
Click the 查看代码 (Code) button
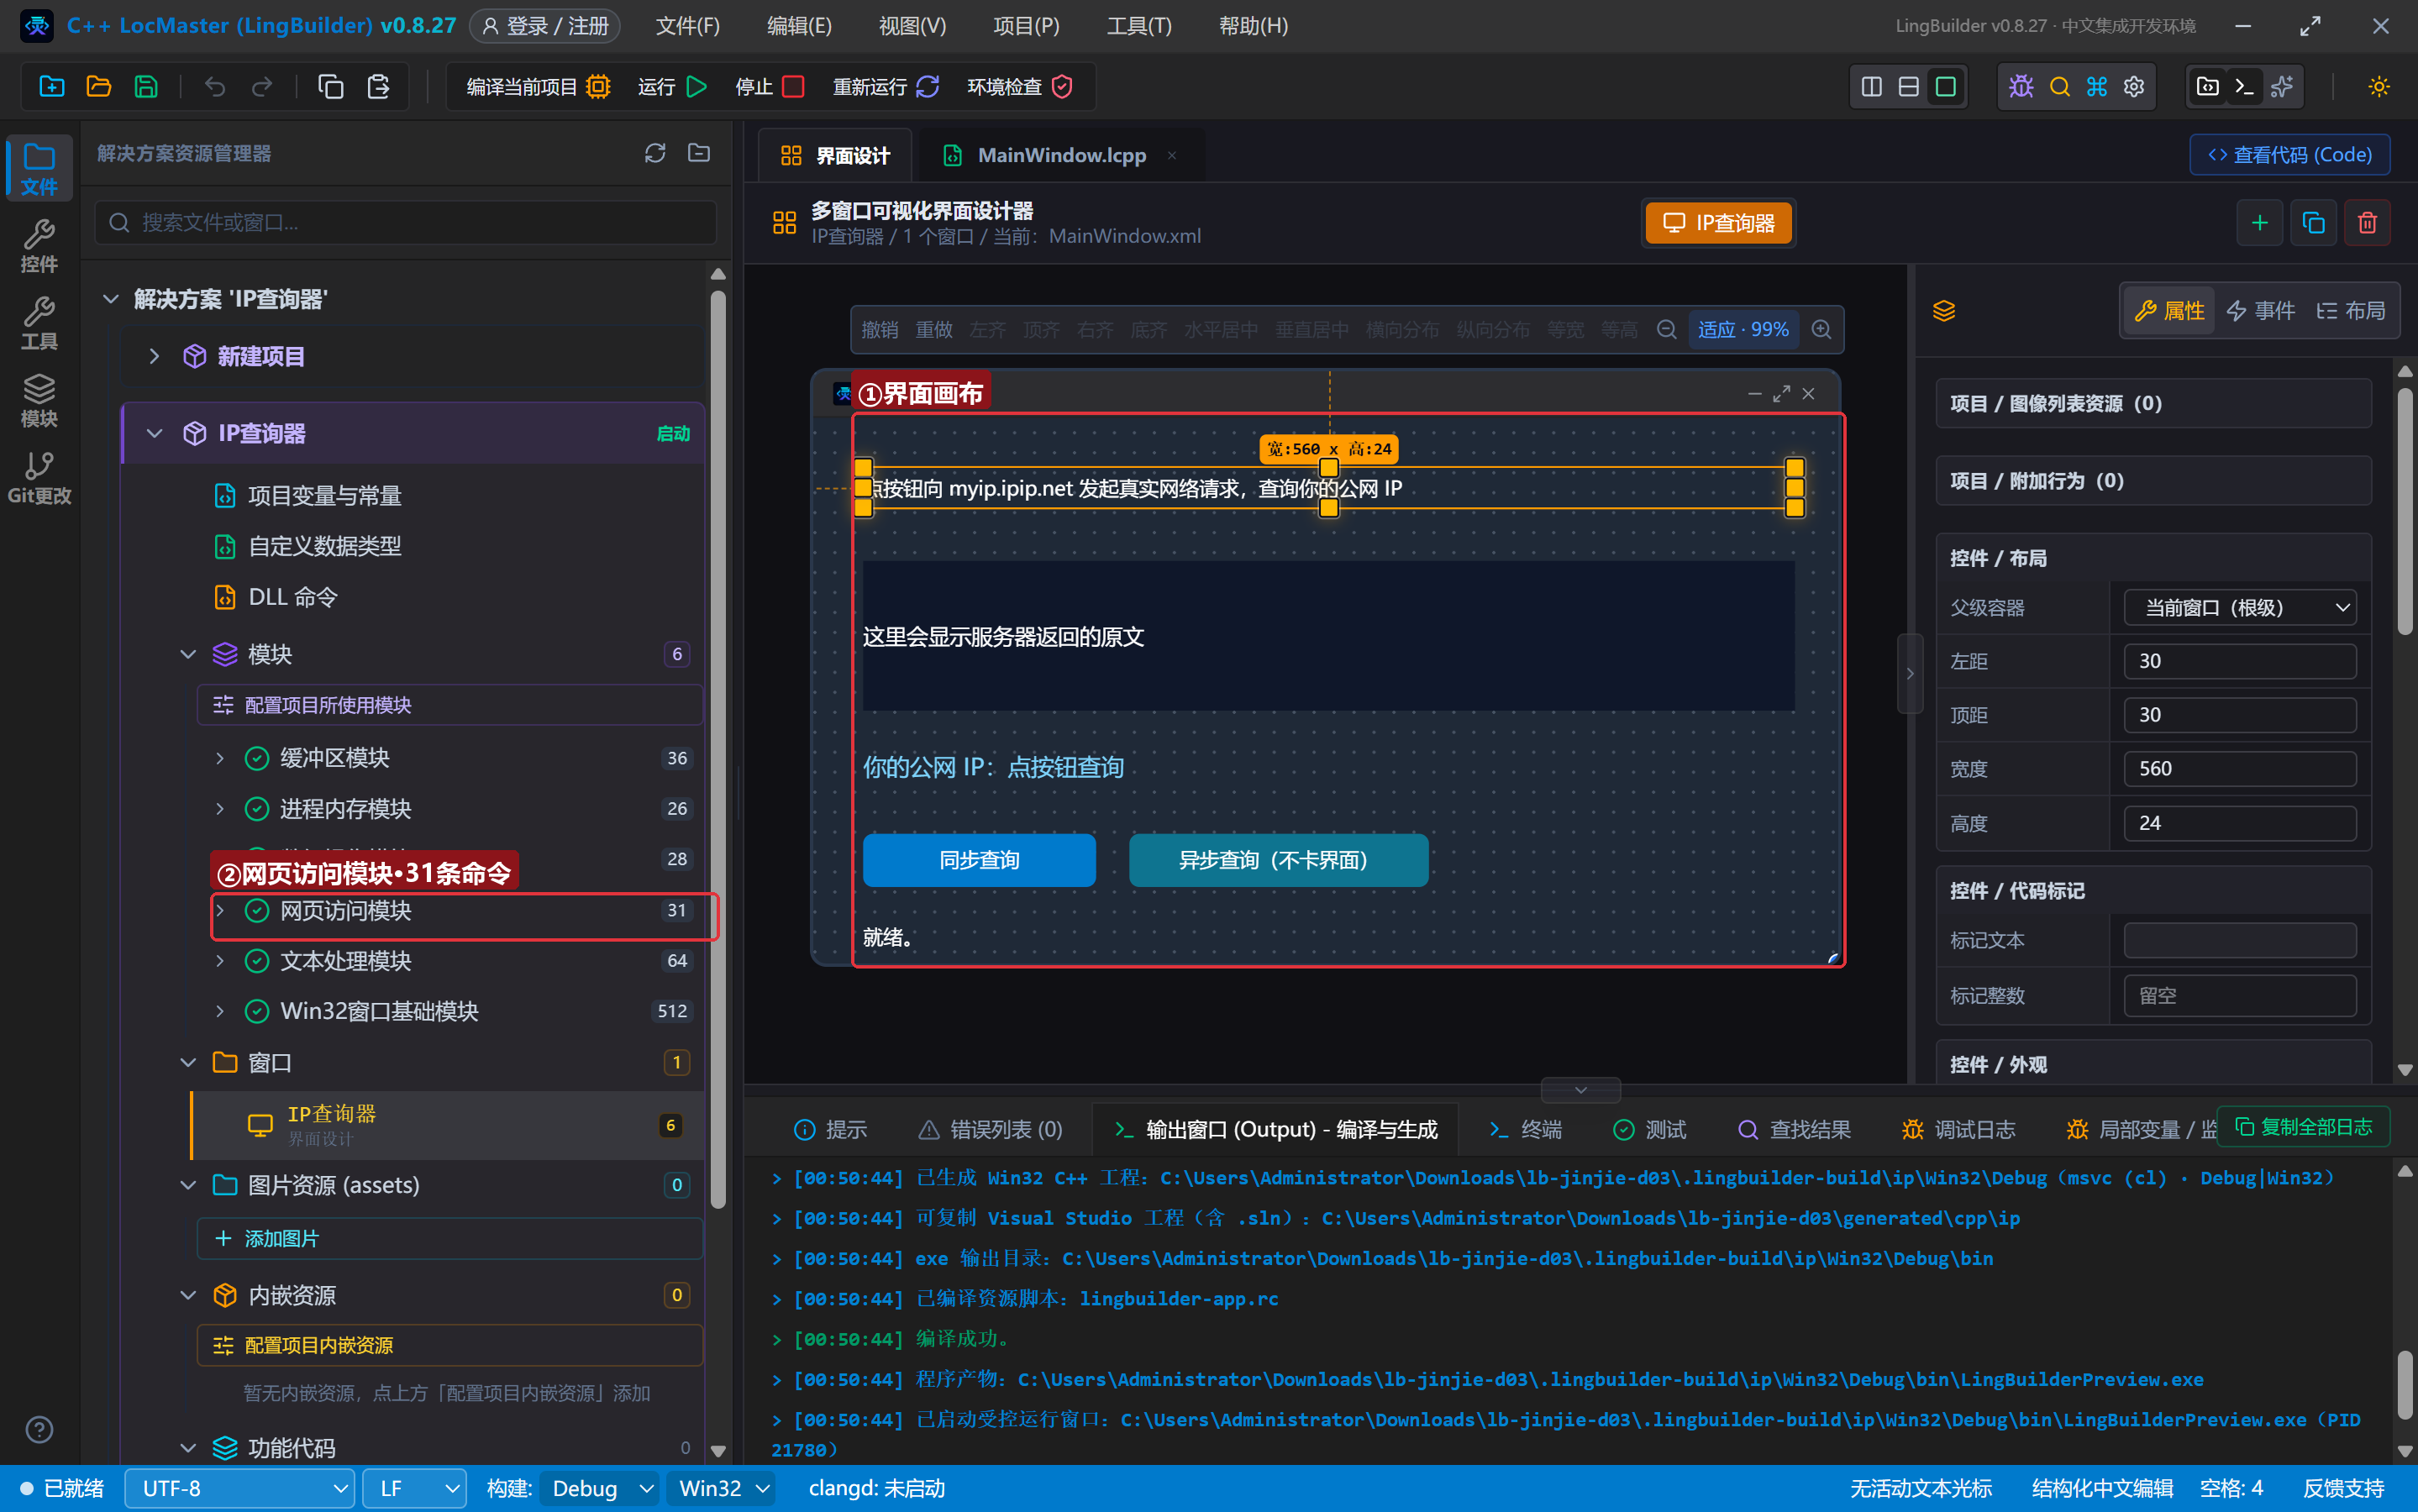tap(2290, 155)
